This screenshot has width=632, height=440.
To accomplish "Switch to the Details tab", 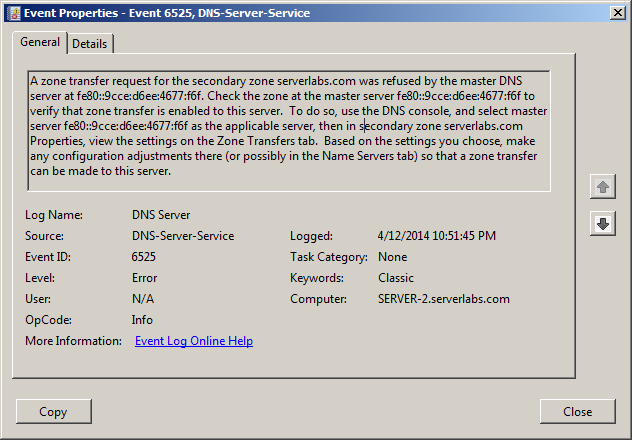I will 90,44.
